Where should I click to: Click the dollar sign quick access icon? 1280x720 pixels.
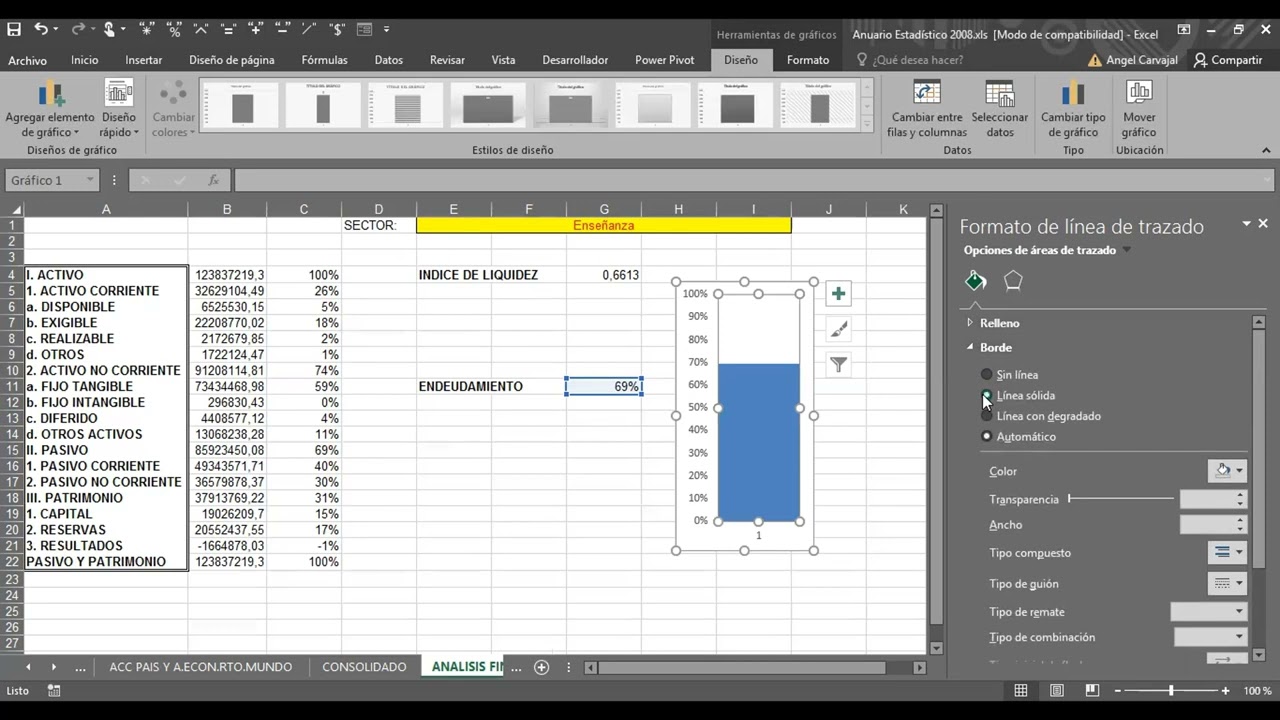[336, 30]
